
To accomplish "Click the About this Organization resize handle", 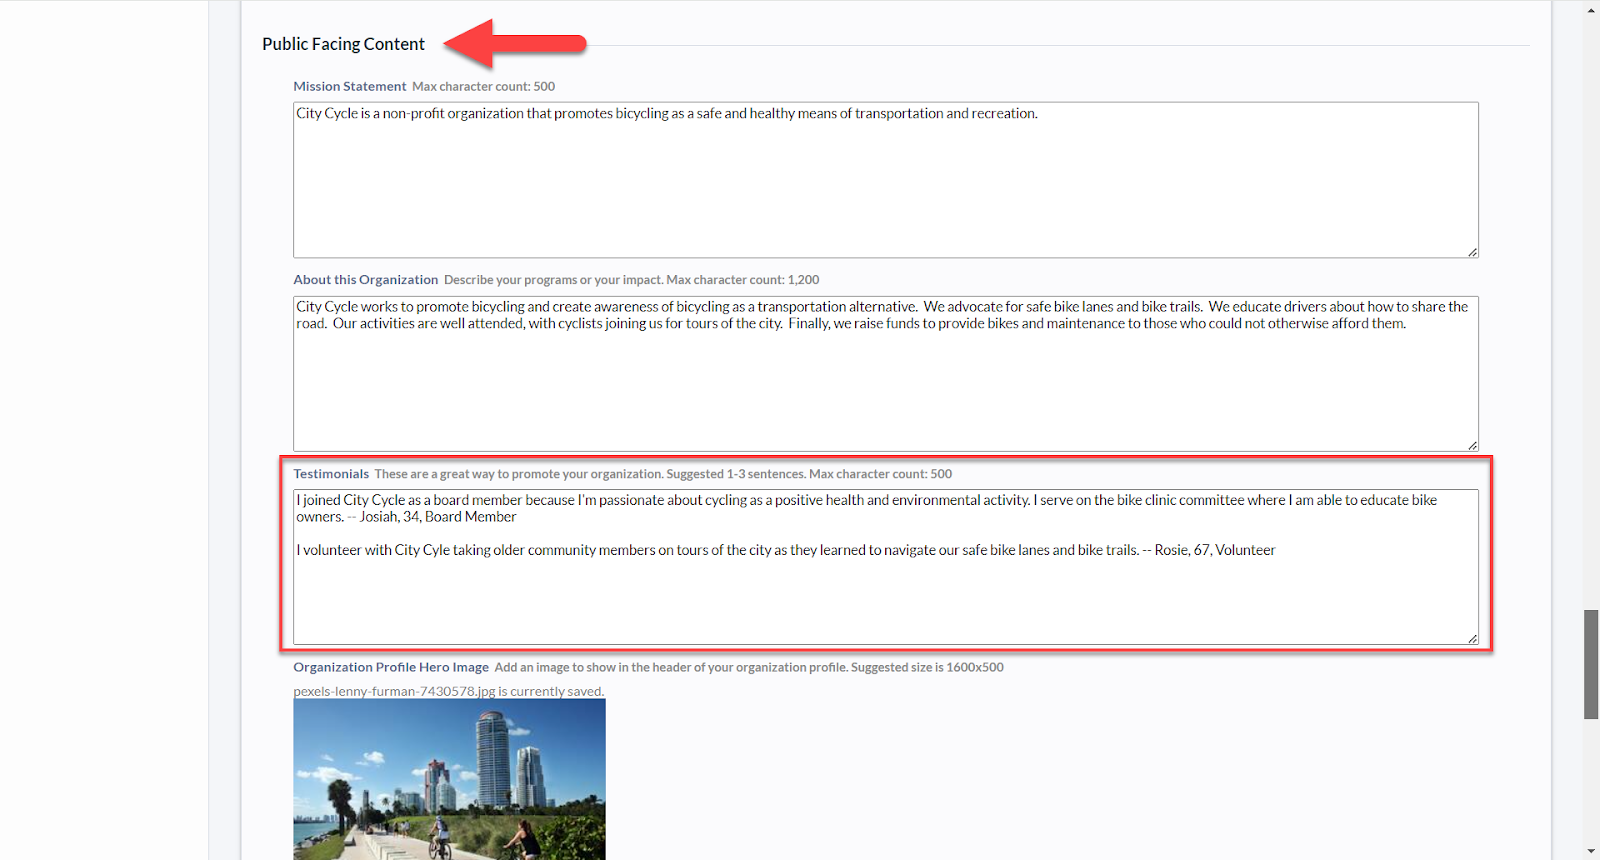I will pos(1472,445).
